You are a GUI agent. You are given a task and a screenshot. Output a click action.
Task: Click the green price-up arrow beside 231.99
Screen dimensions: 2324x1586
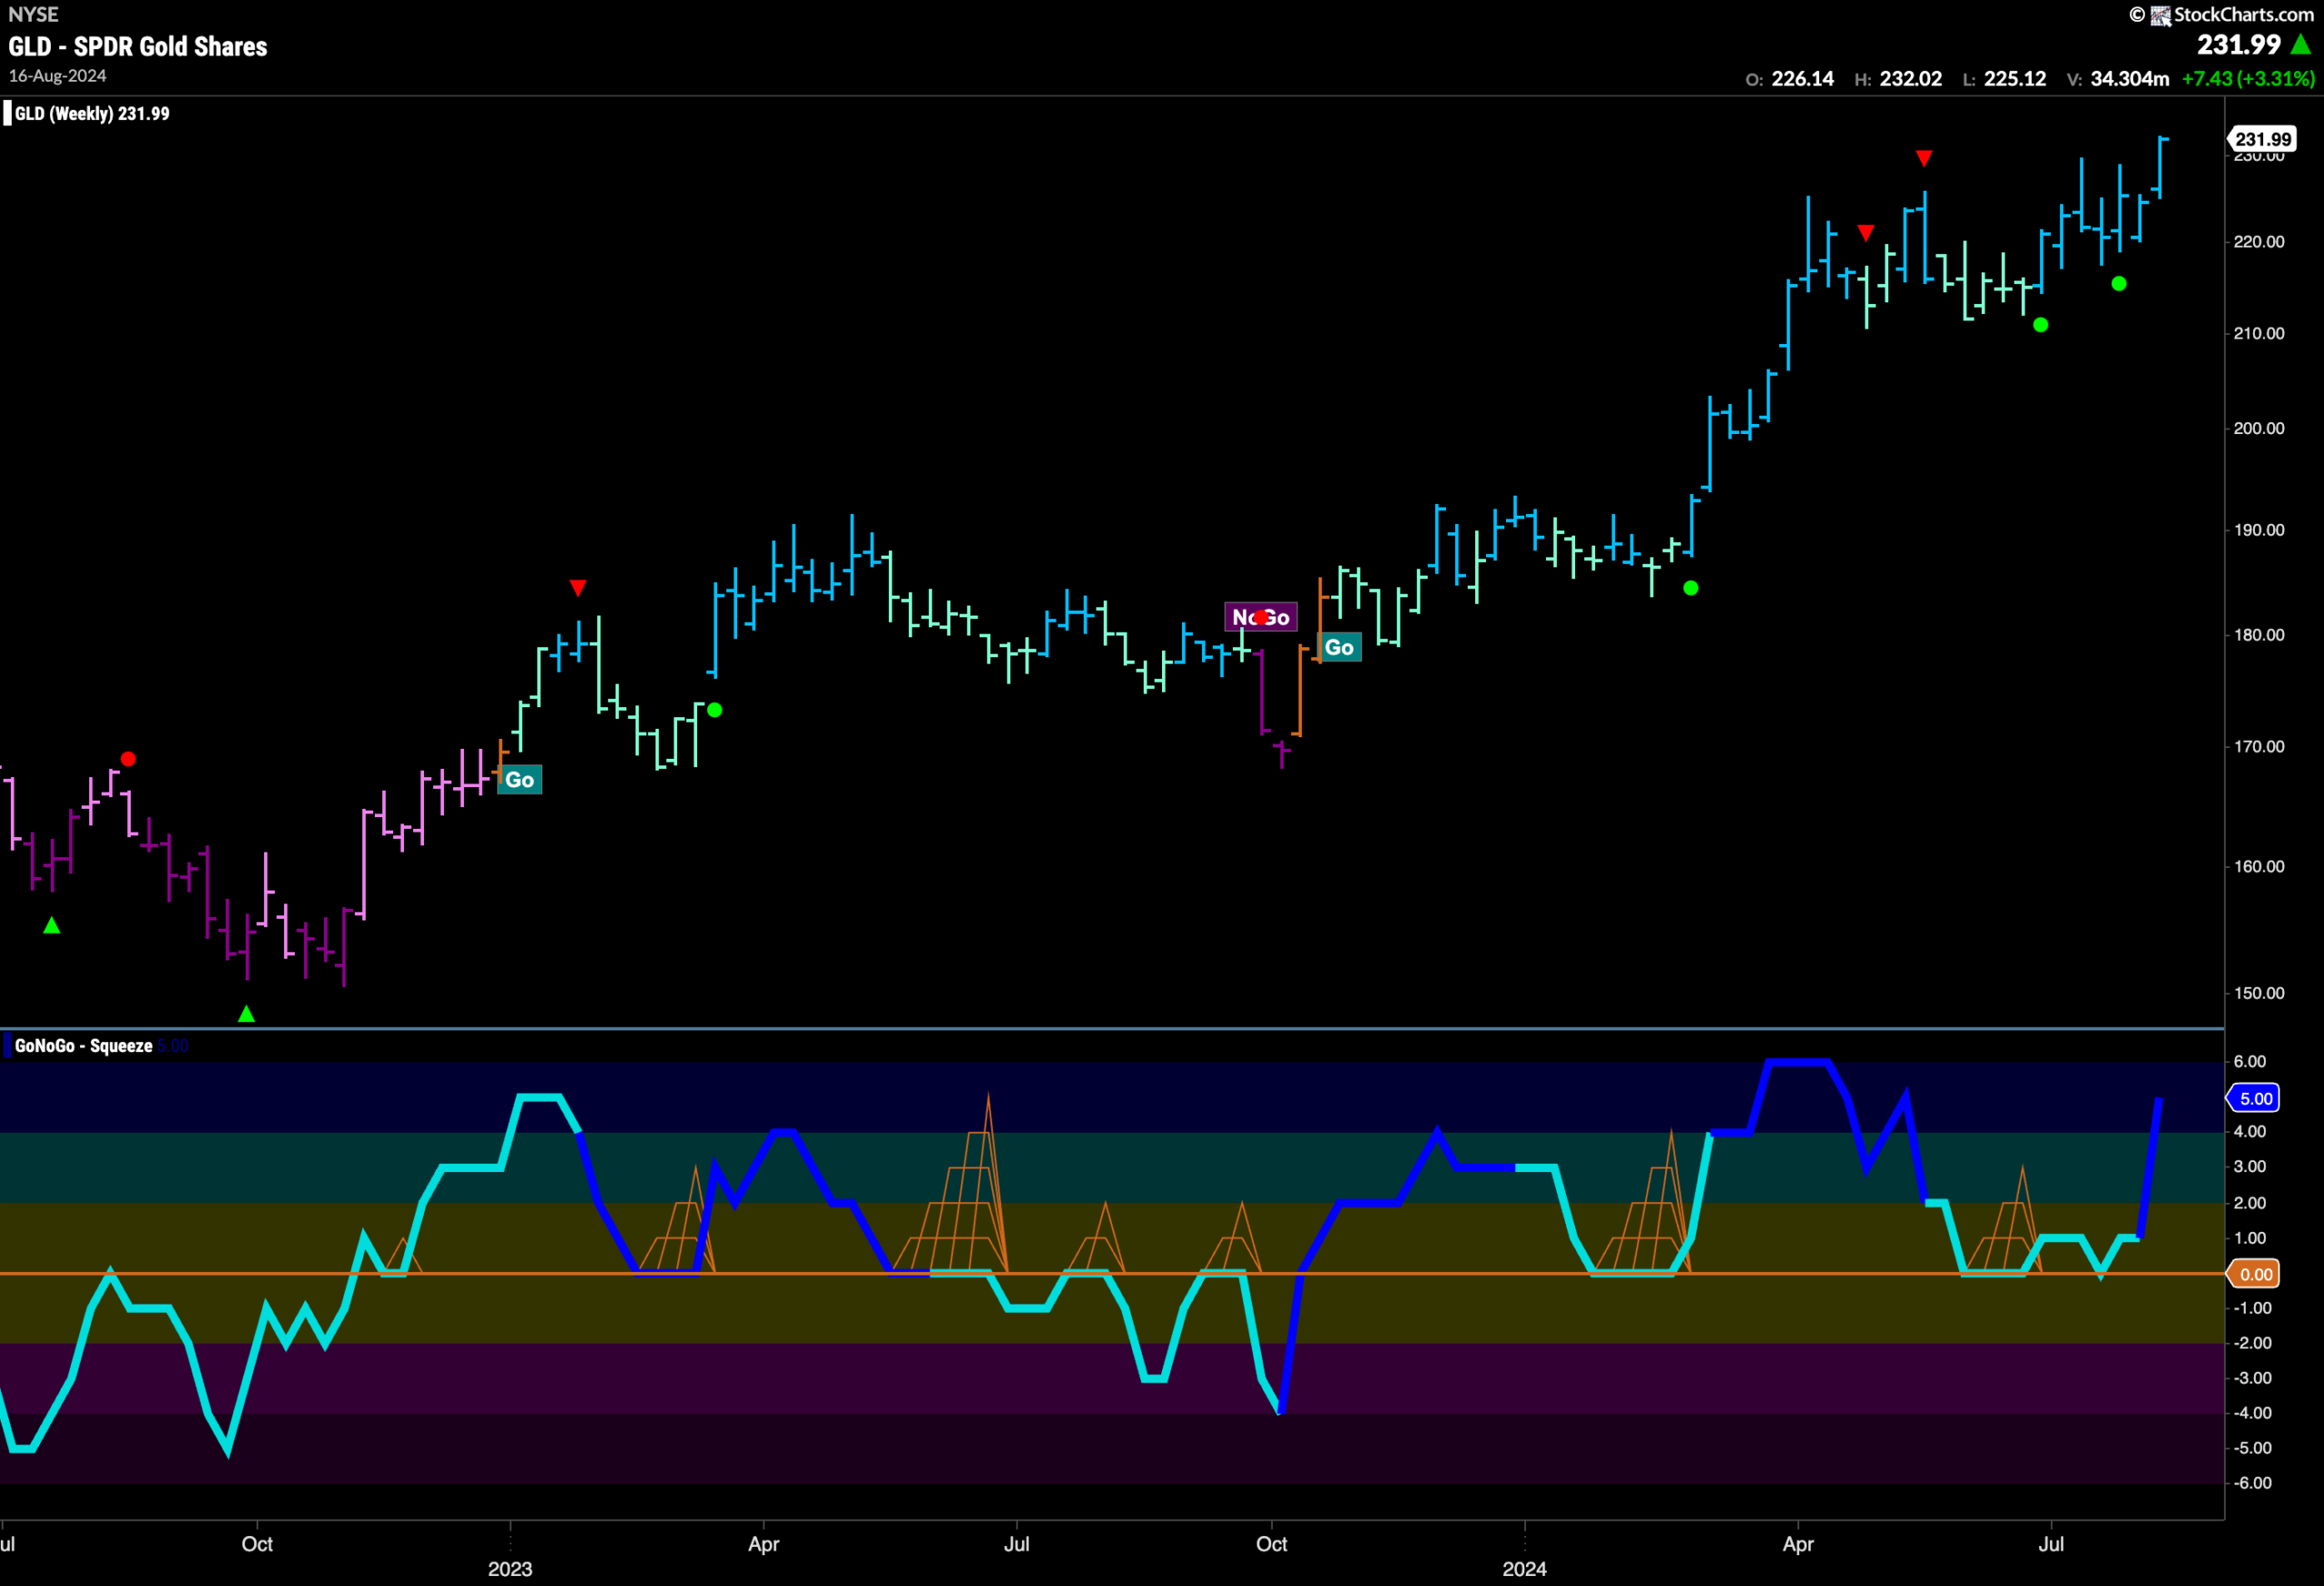click(x=2301, y=45)
